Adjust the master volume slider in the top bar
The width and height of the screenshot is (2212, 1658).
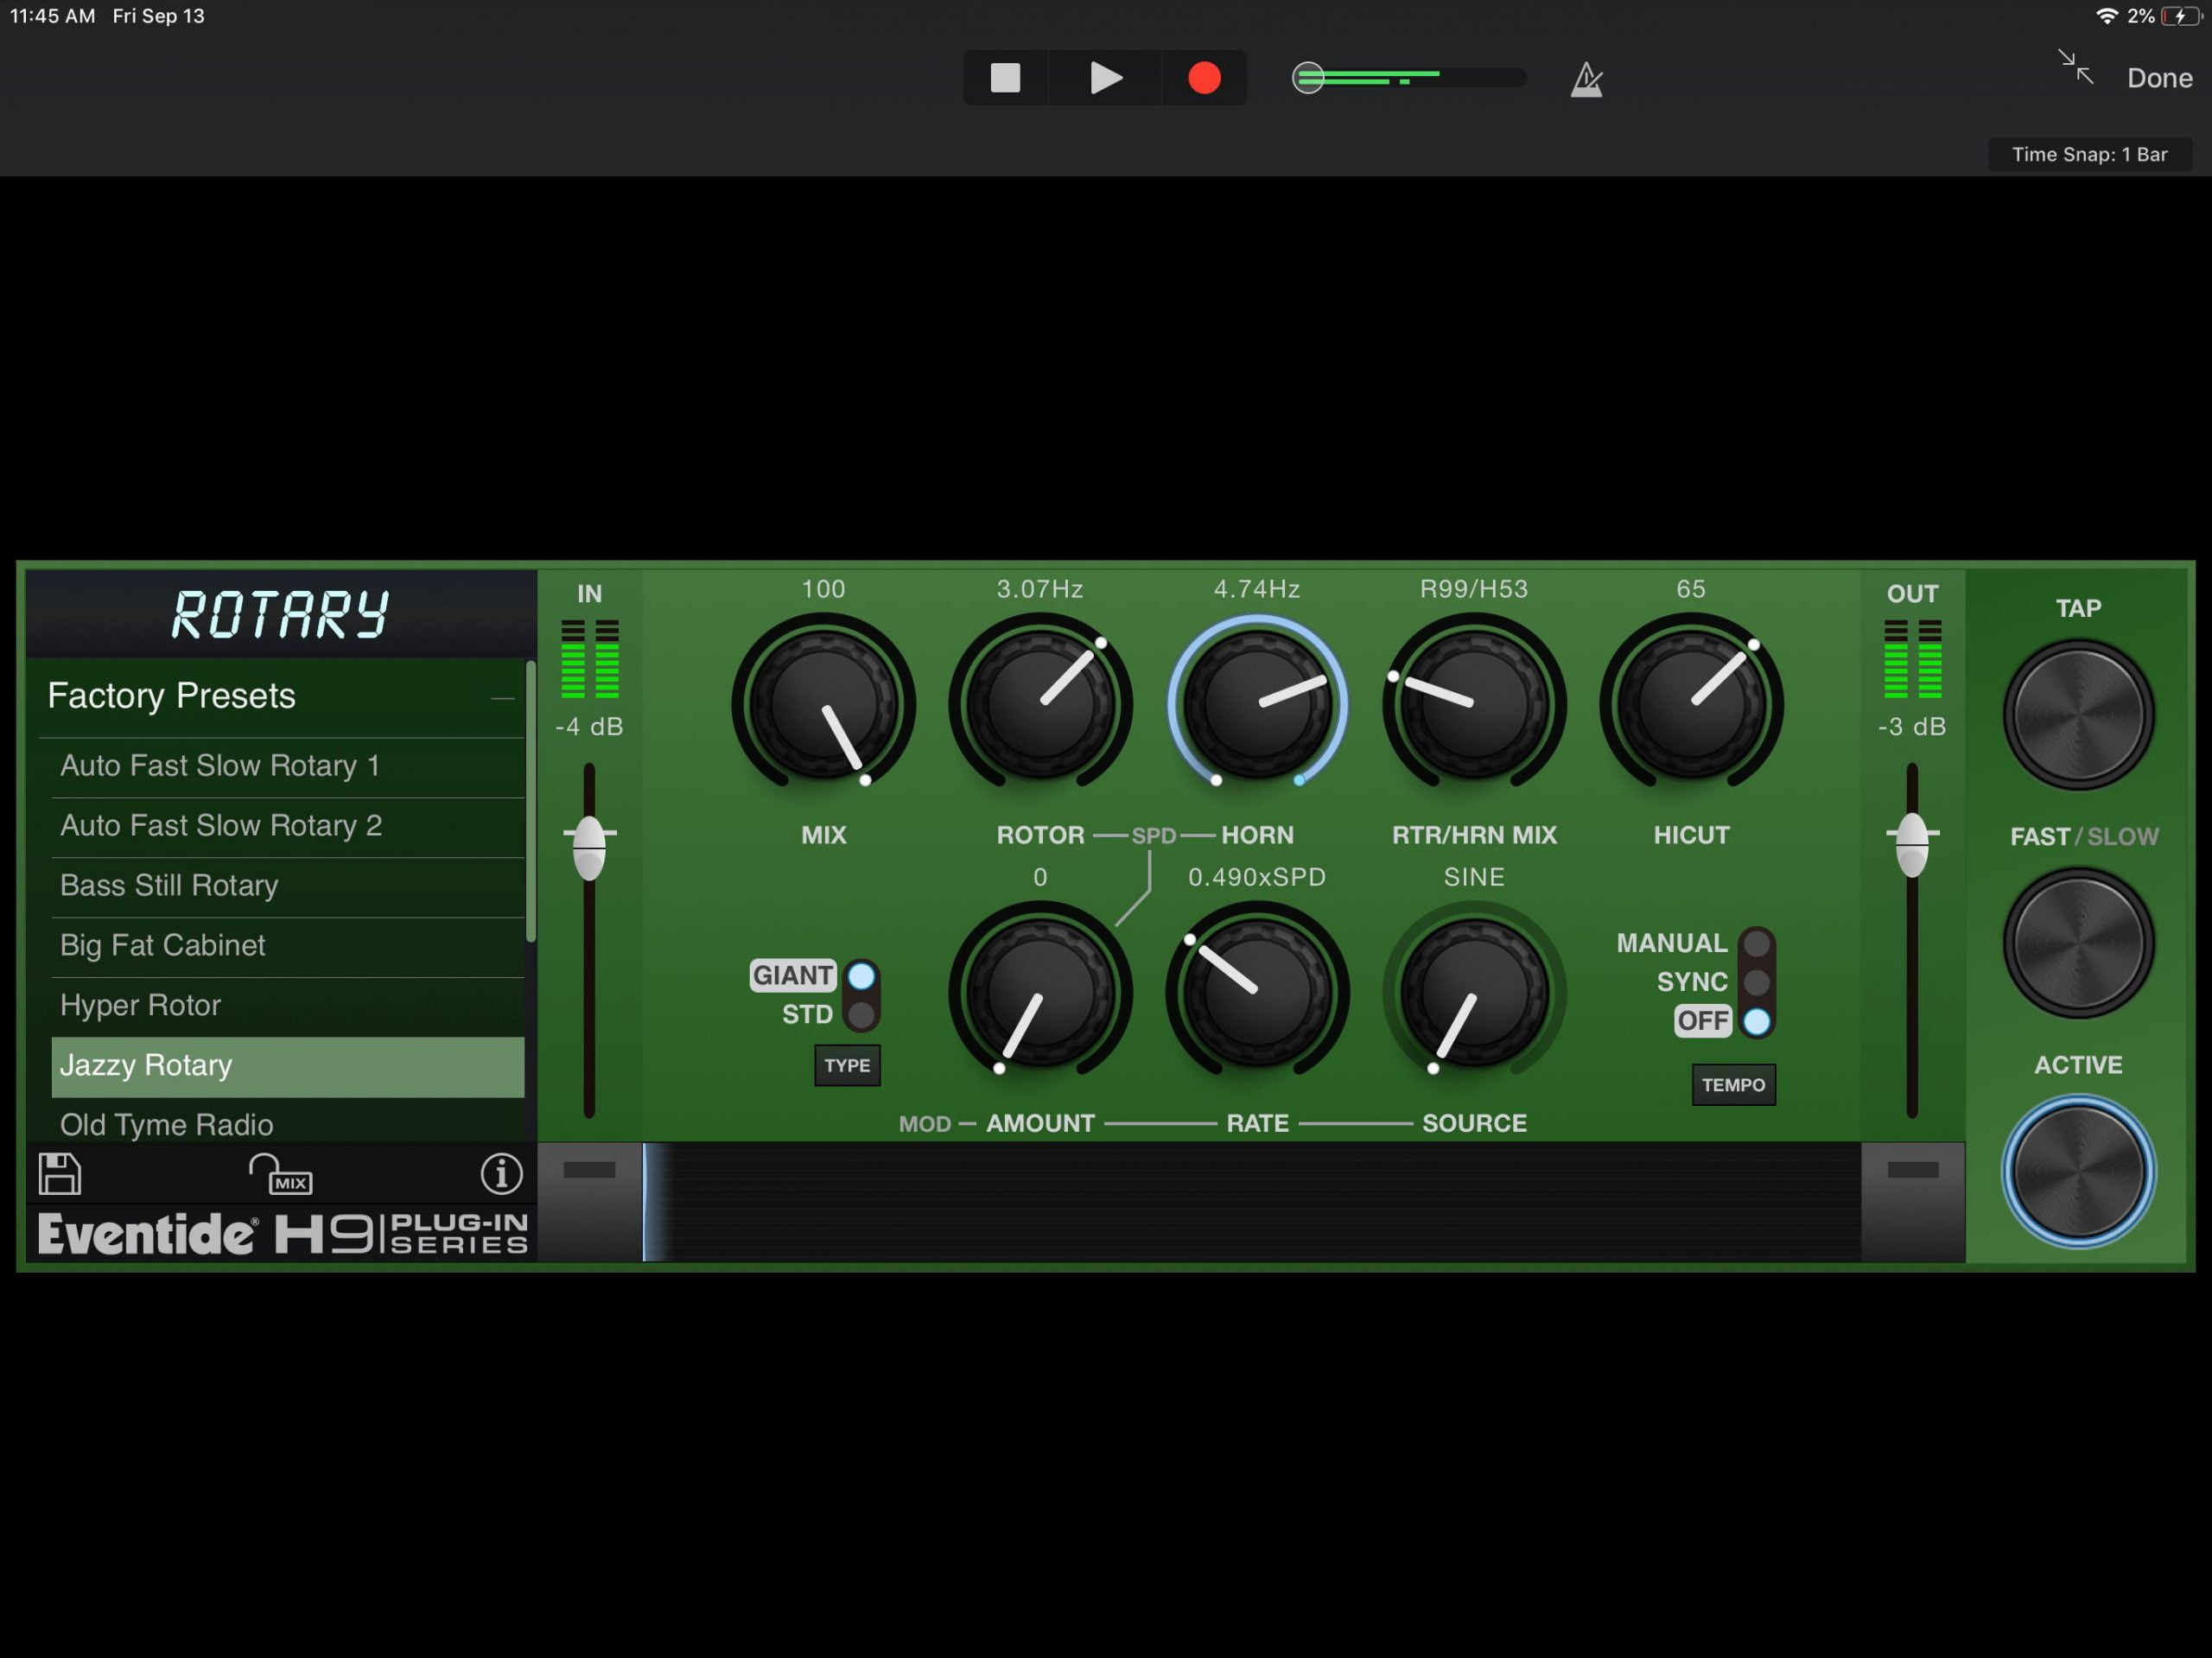coord(1409,78)
